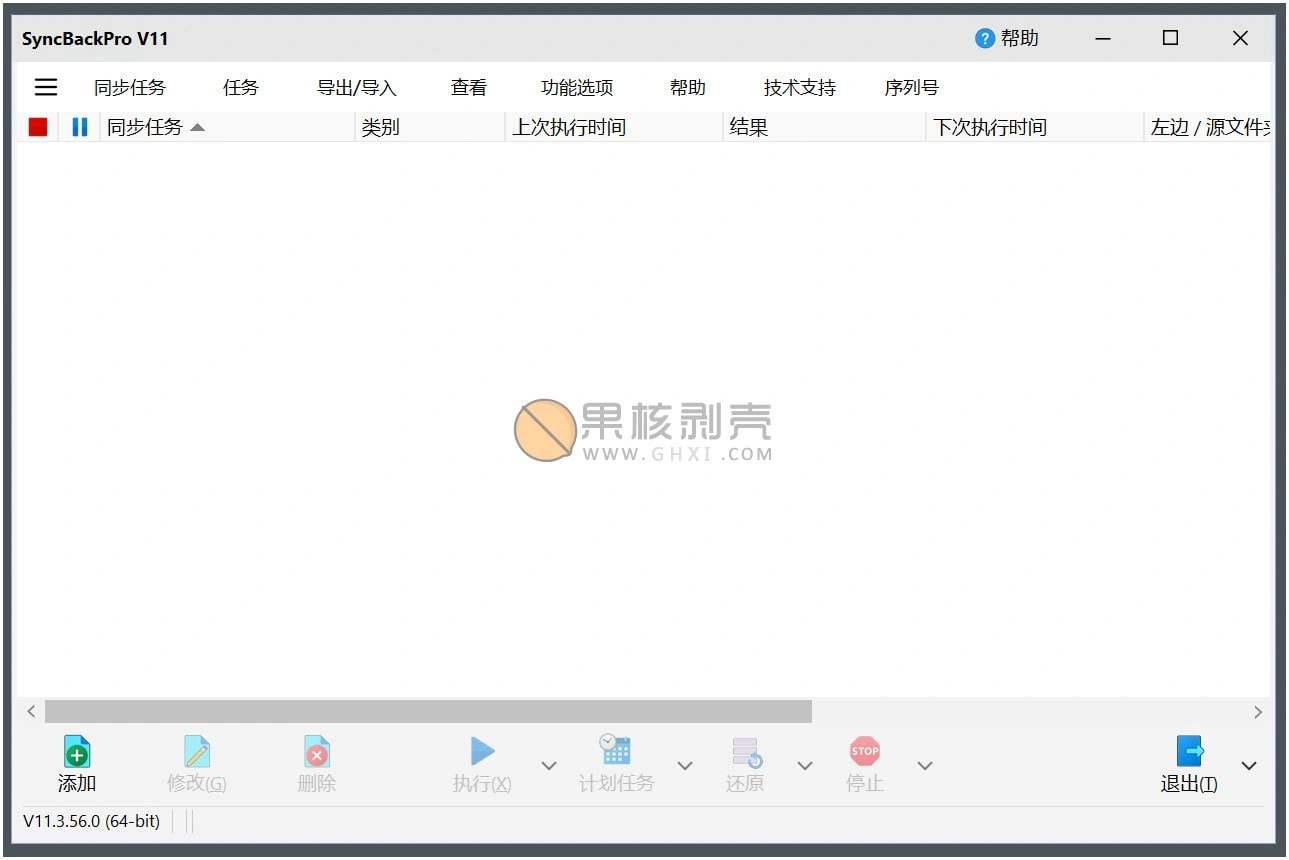
Task: Open the hamburger menu at top left
Action: 45,87
